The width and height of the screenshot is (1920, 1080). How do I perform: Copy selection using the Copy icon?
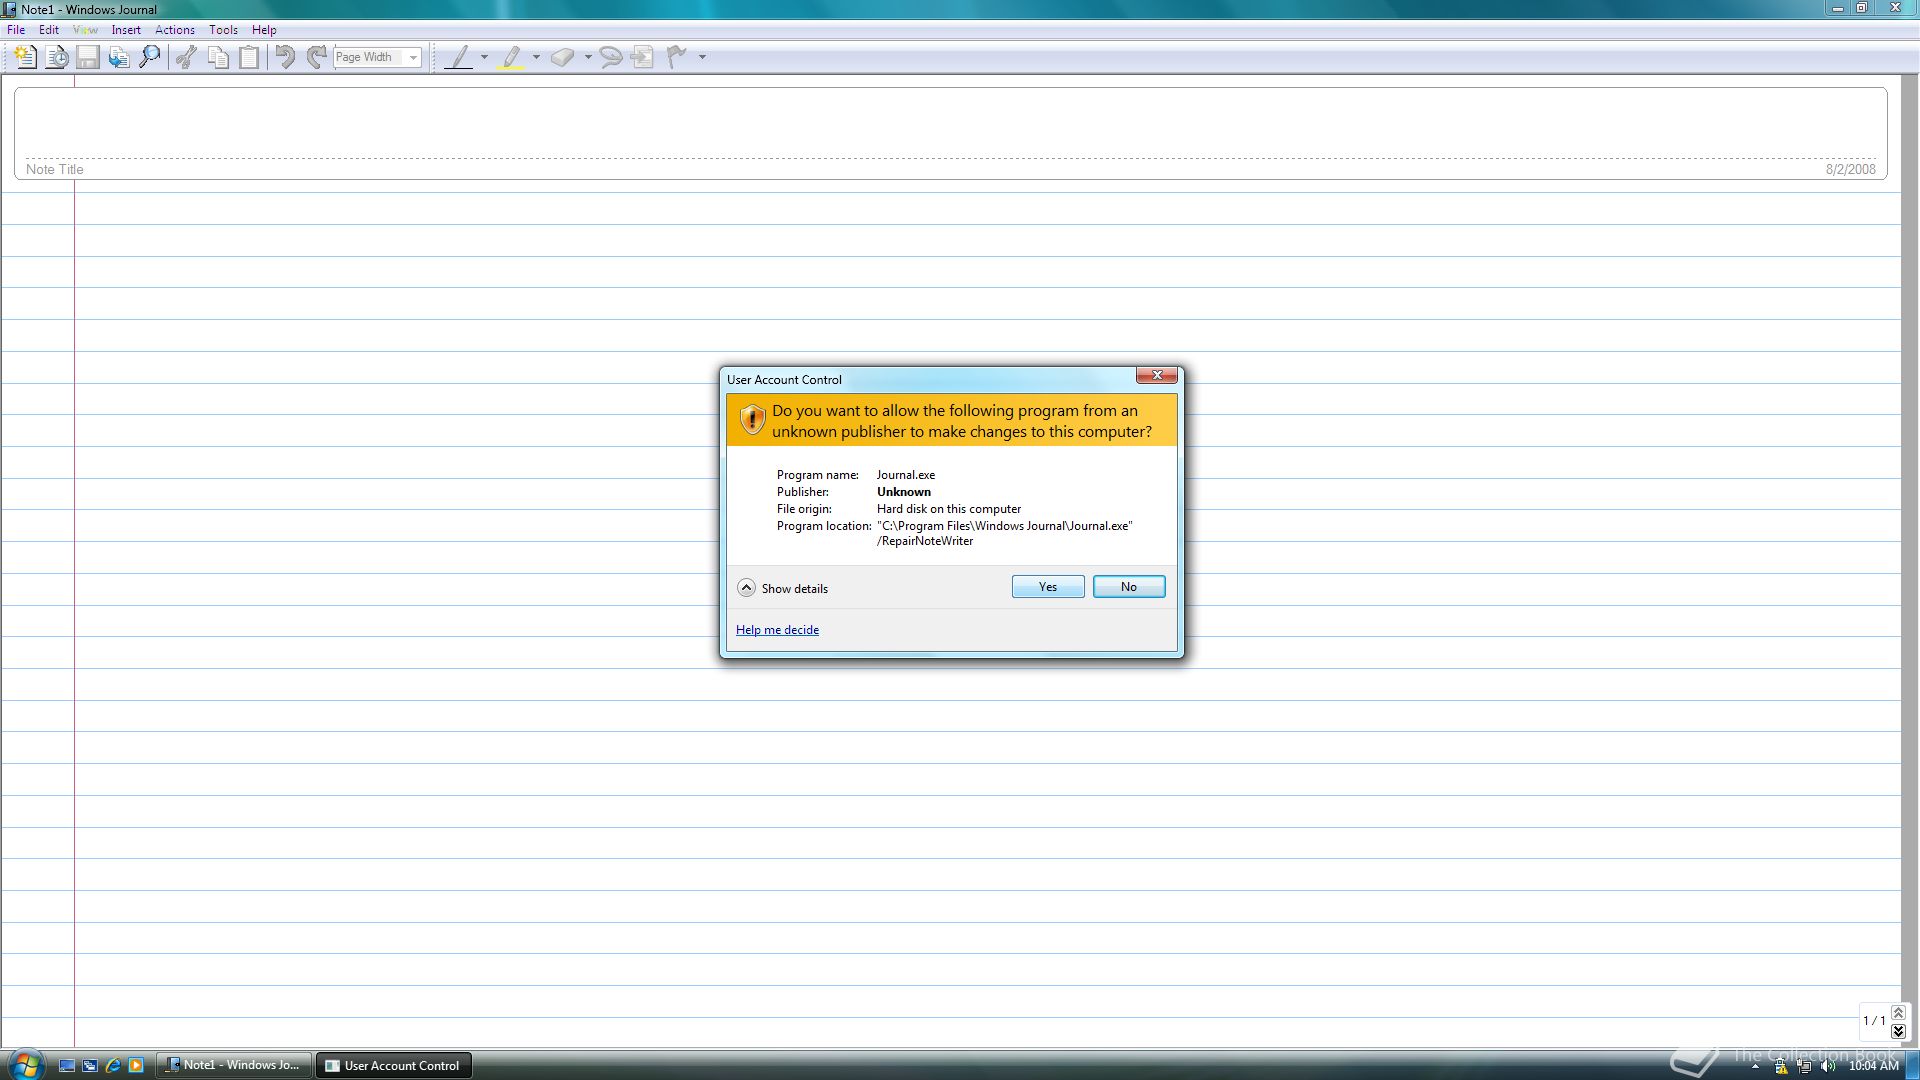218,57
